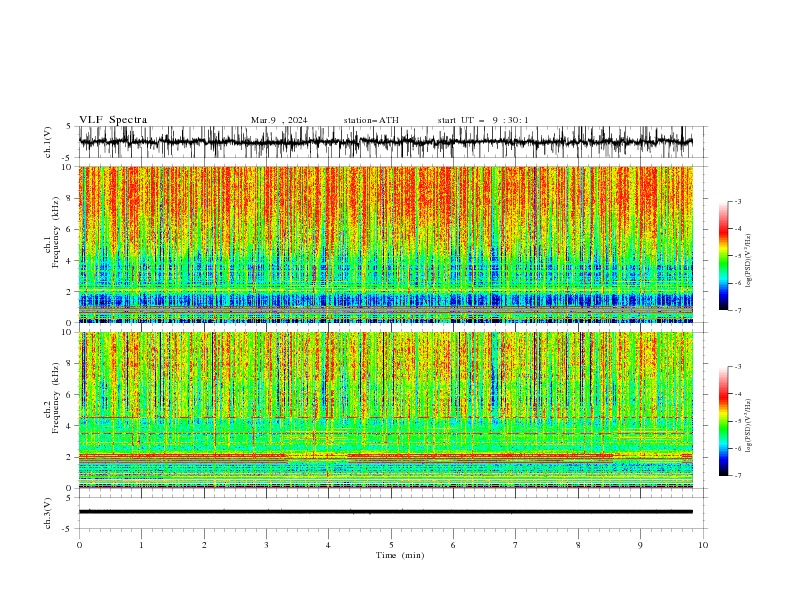This screenshot has height=612, width=792.
Task: Click the "4" minute tick label
Action: click(x=328, y=545)
